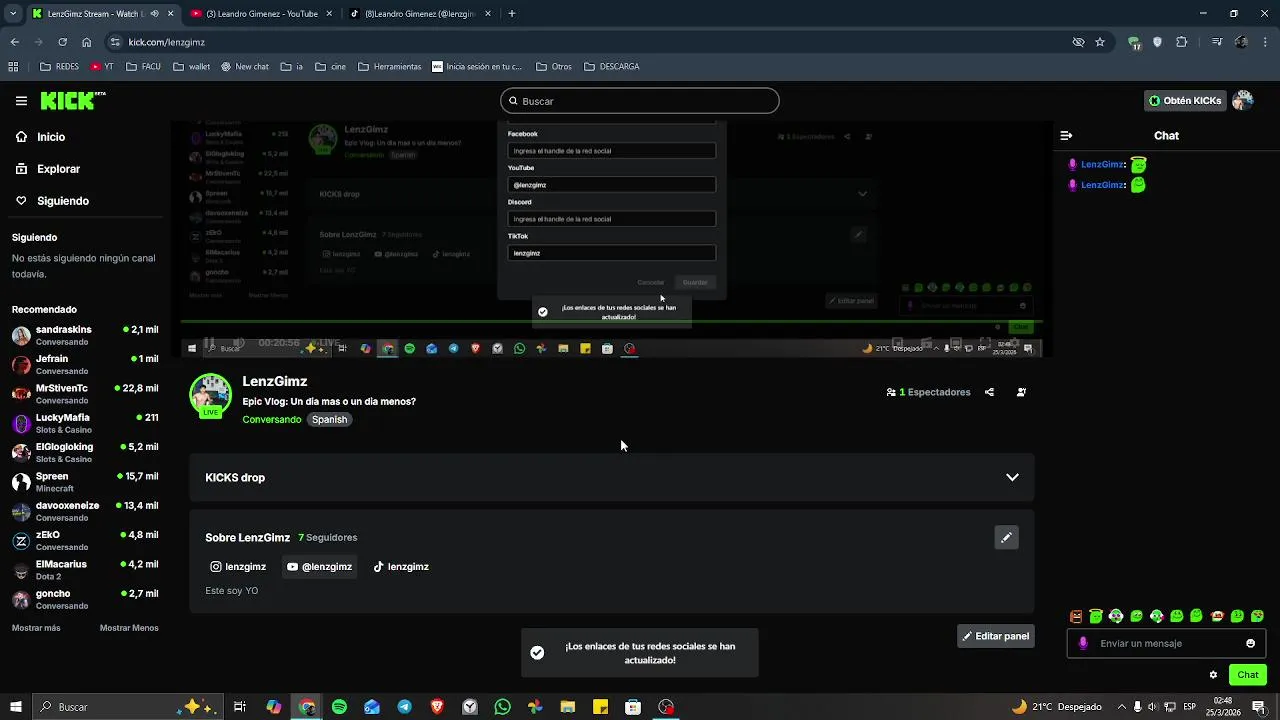
Task: Mute the LenzGimz Stream tab audio icon
Action: coord(154,14)
